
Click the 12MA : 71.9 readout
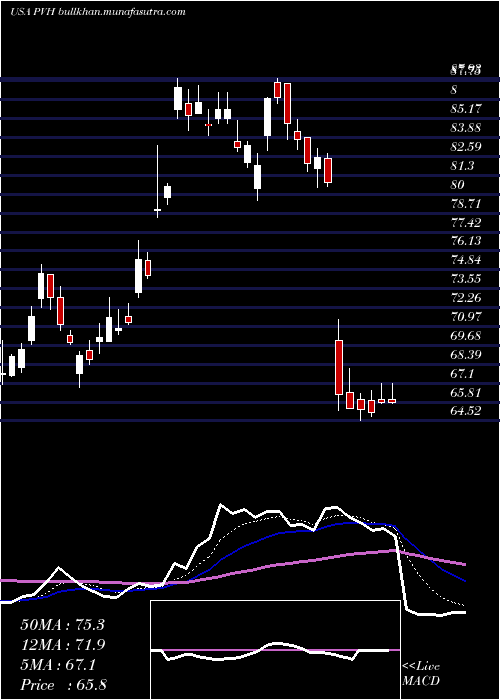62,645
